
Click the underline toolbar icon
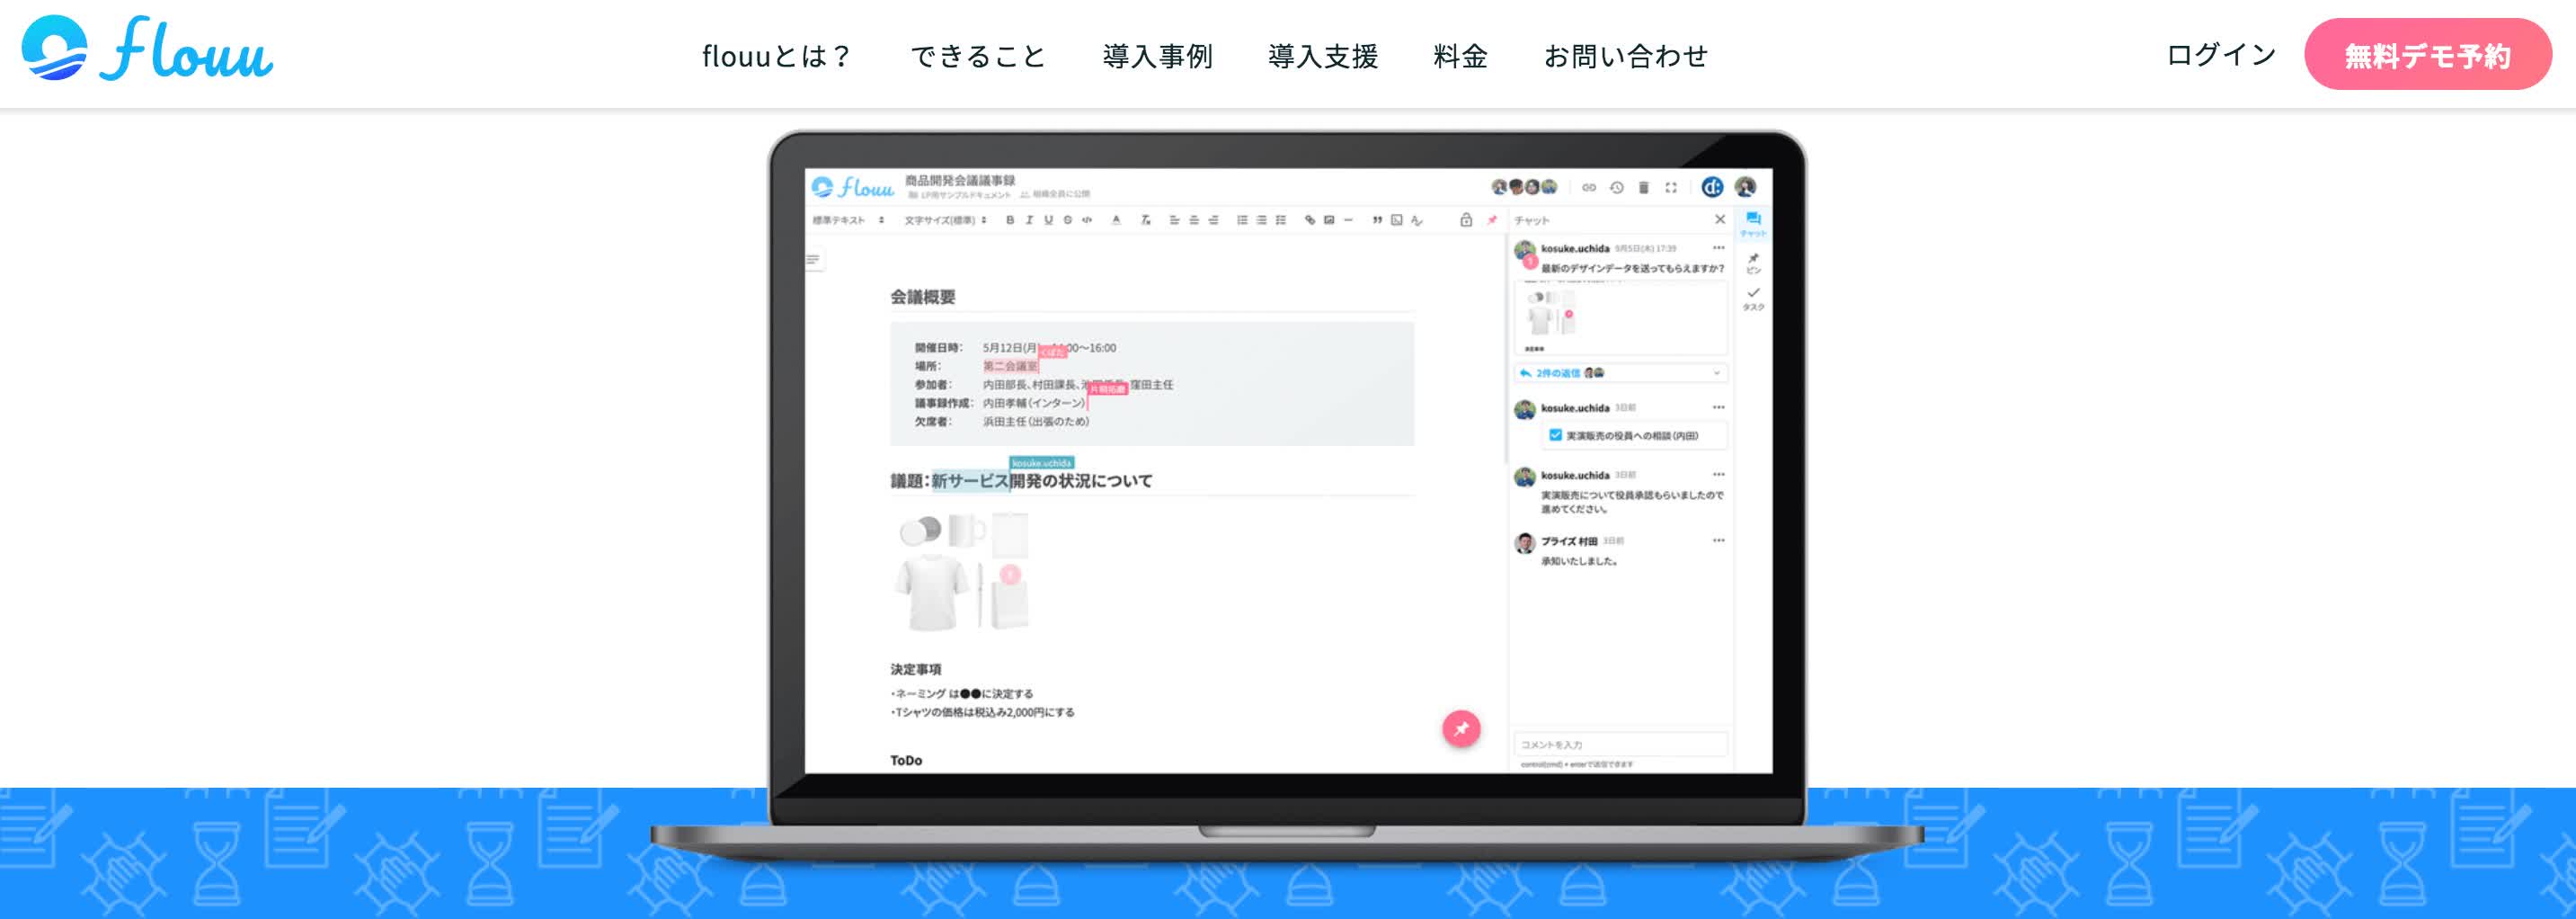tap(1048, 220)
